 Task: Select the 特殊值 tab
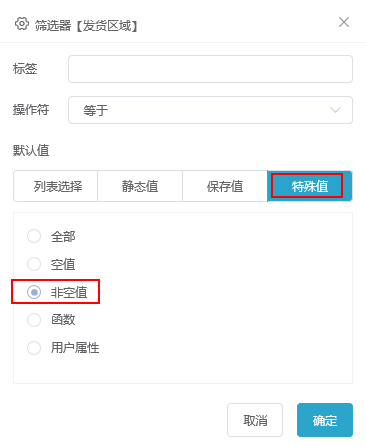click(x=310, y=186)
